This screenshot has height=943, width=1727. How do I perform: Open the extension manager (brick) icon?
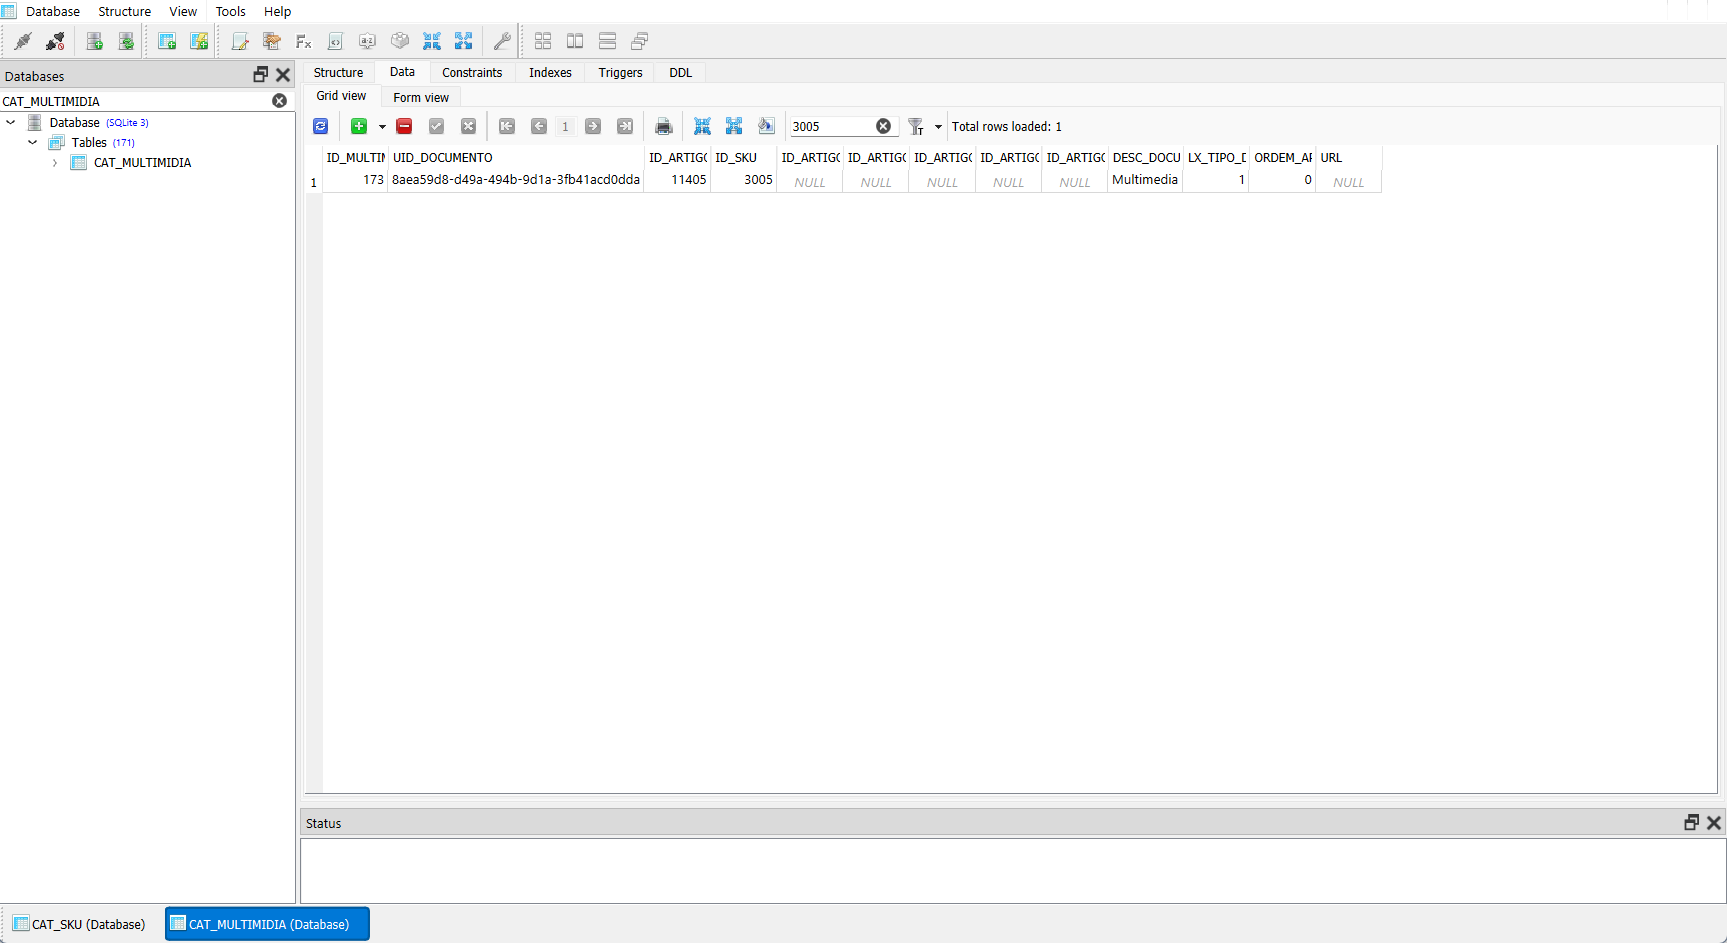pyautogui.click(x=400, y=41)
